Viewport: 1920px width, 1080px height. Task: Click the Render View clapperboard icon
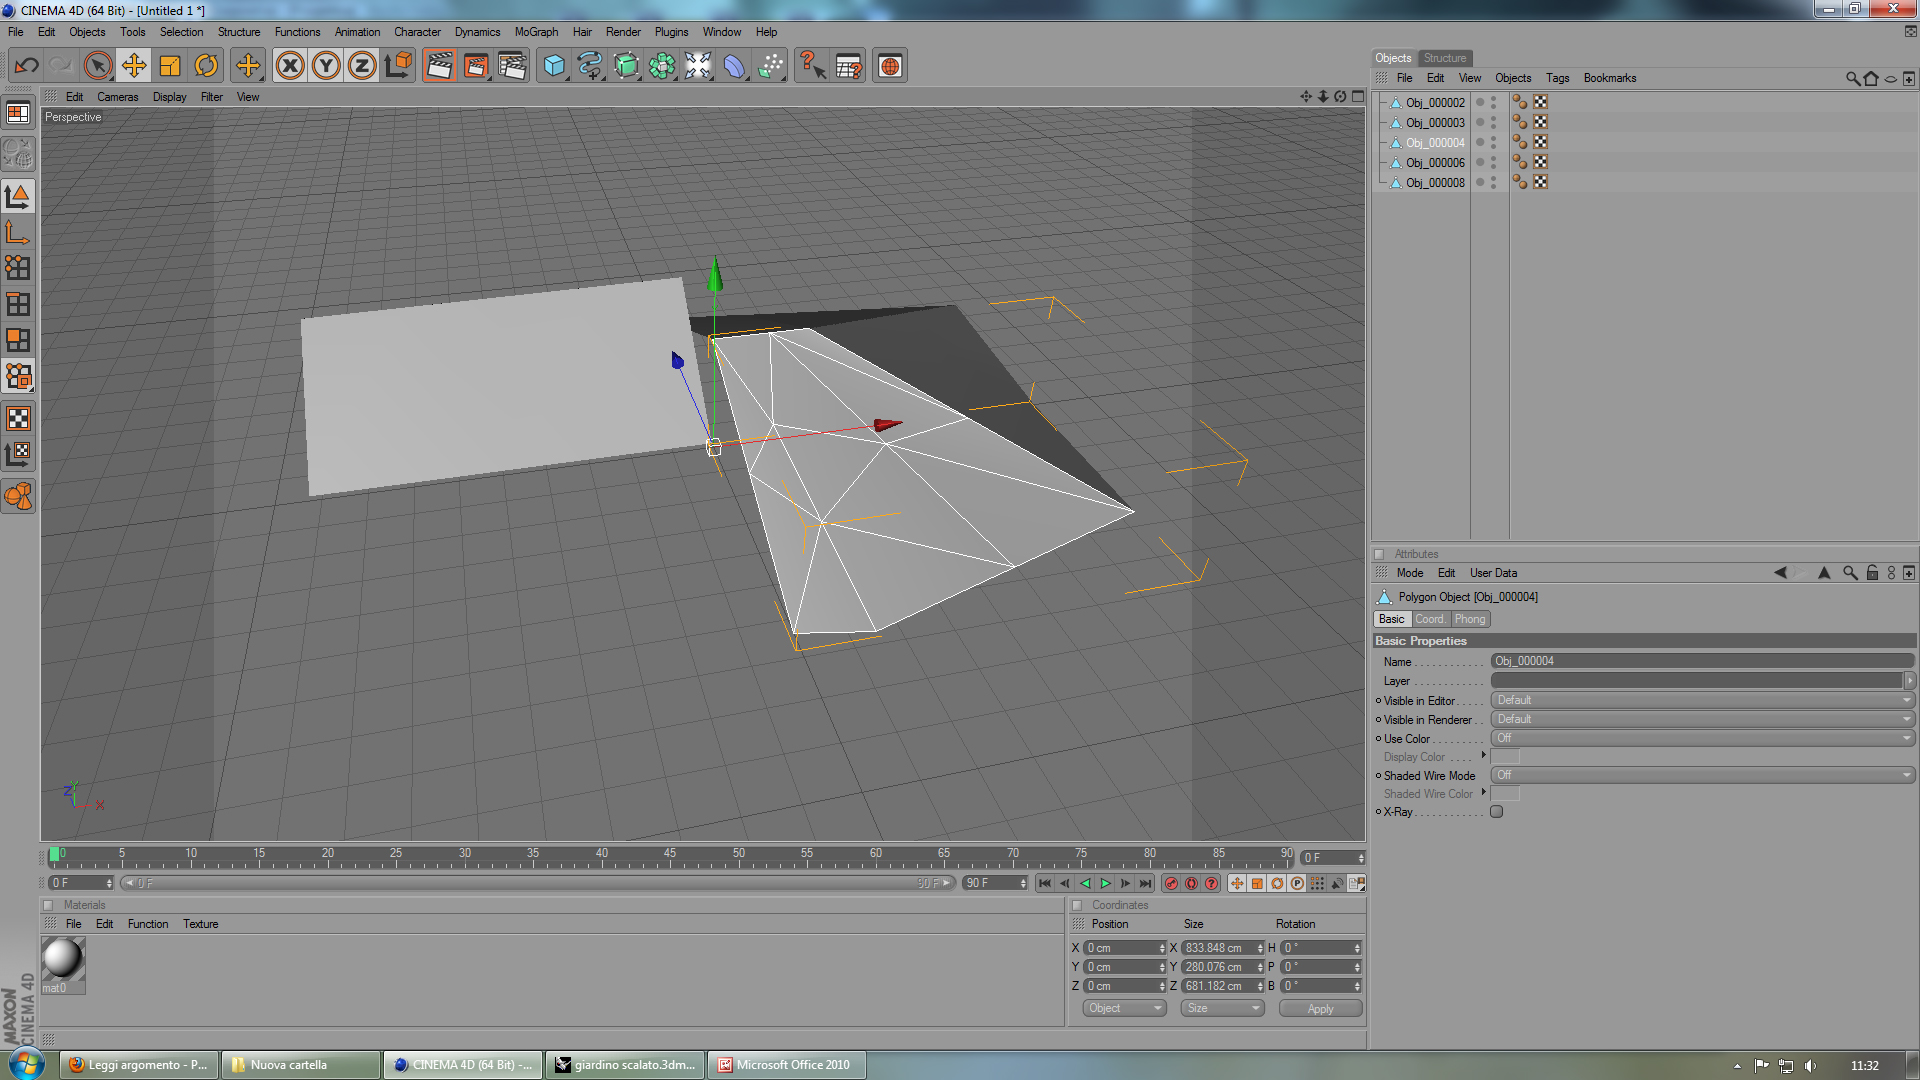click(439, 66)
